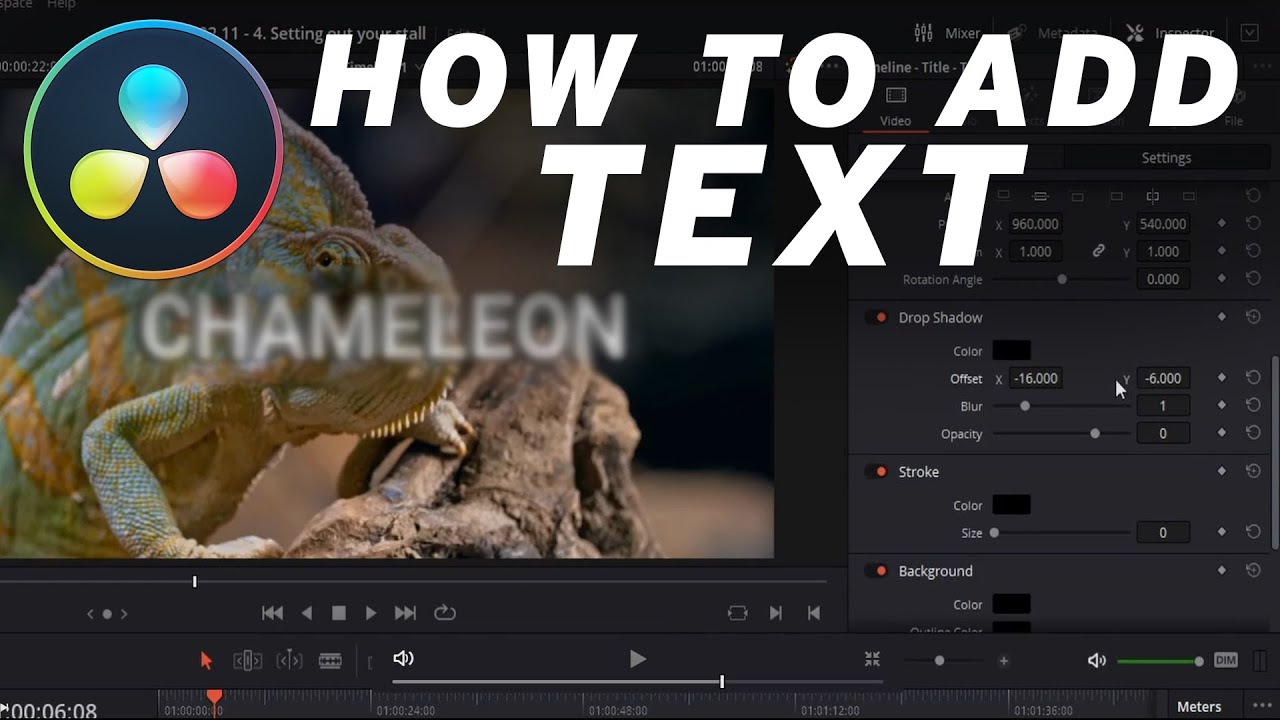Viewport: 1280px width, 720px height.
Task: Reset the Drop Shadow Opacity value
Action: tap(1253, 433)
